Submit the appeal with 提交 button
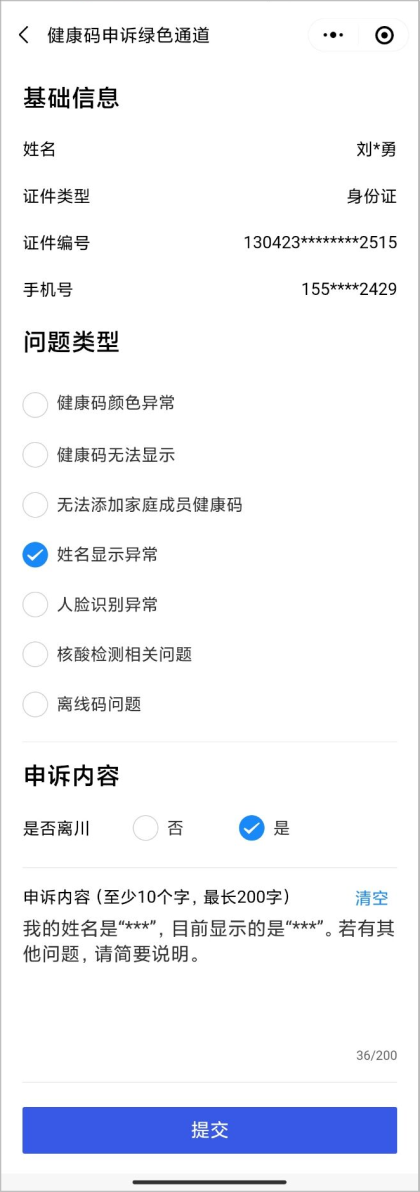This screenshot has height=1192, width=420. 209,1130
